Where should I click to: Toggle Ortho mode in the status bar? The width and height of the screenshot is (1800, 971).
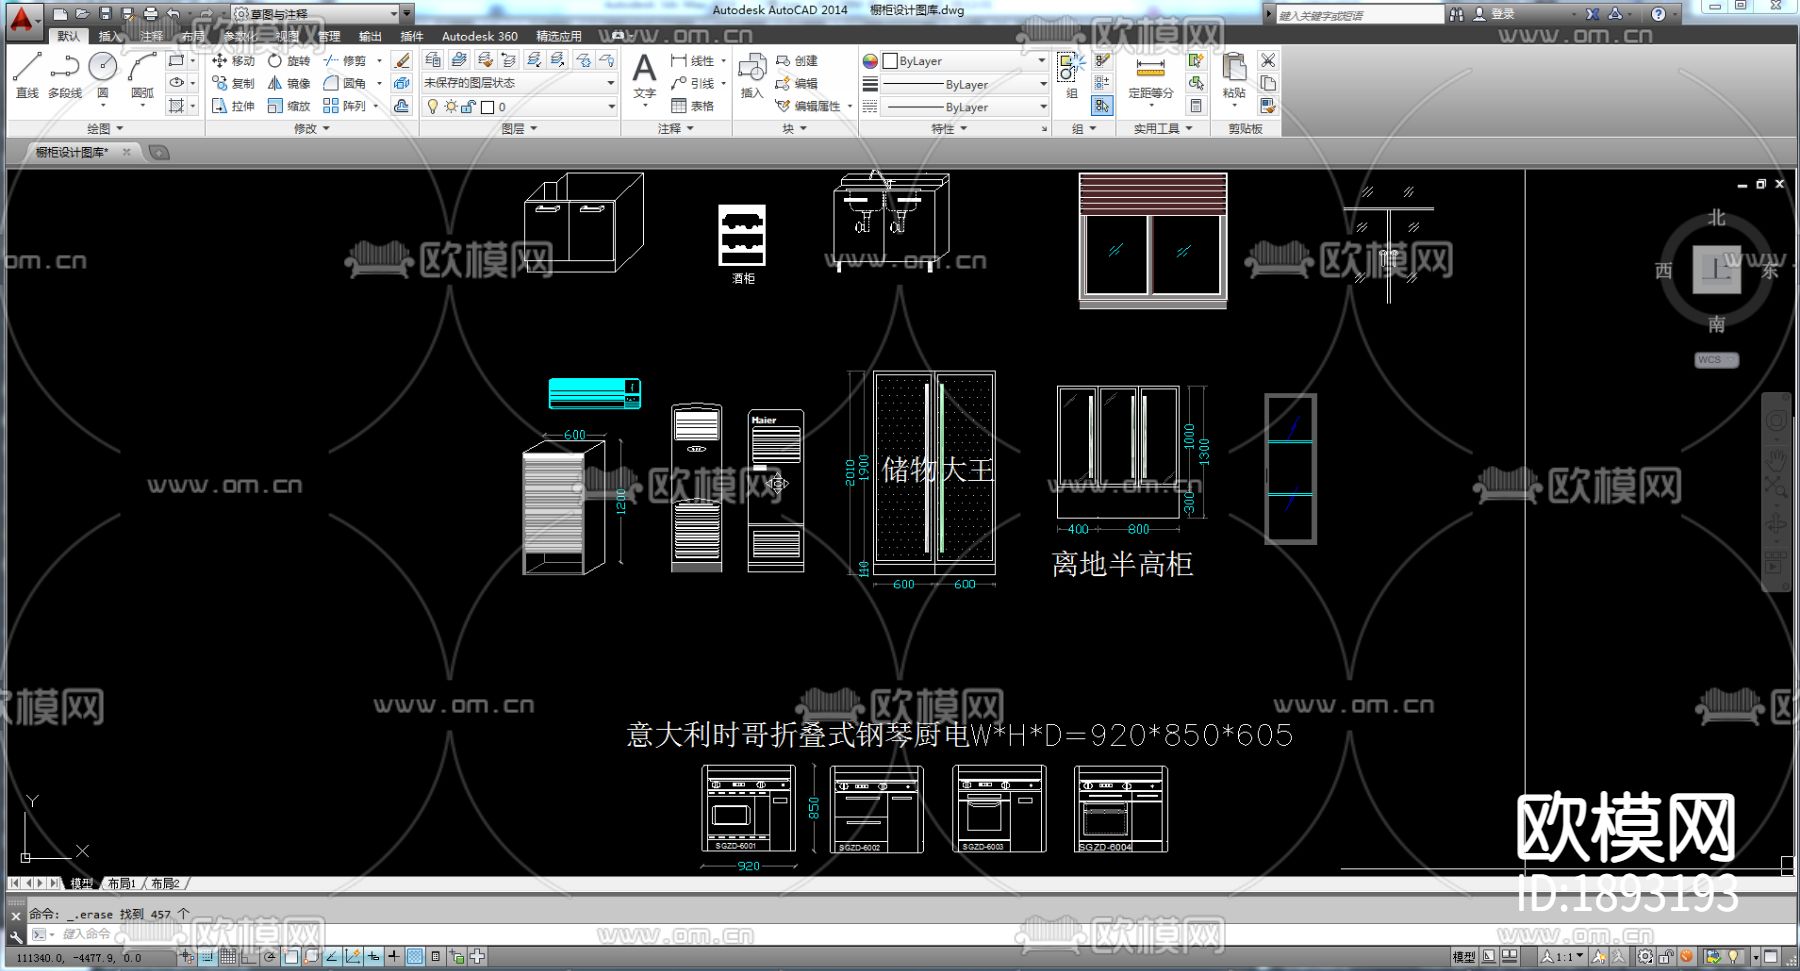click(x=249, y=957)
